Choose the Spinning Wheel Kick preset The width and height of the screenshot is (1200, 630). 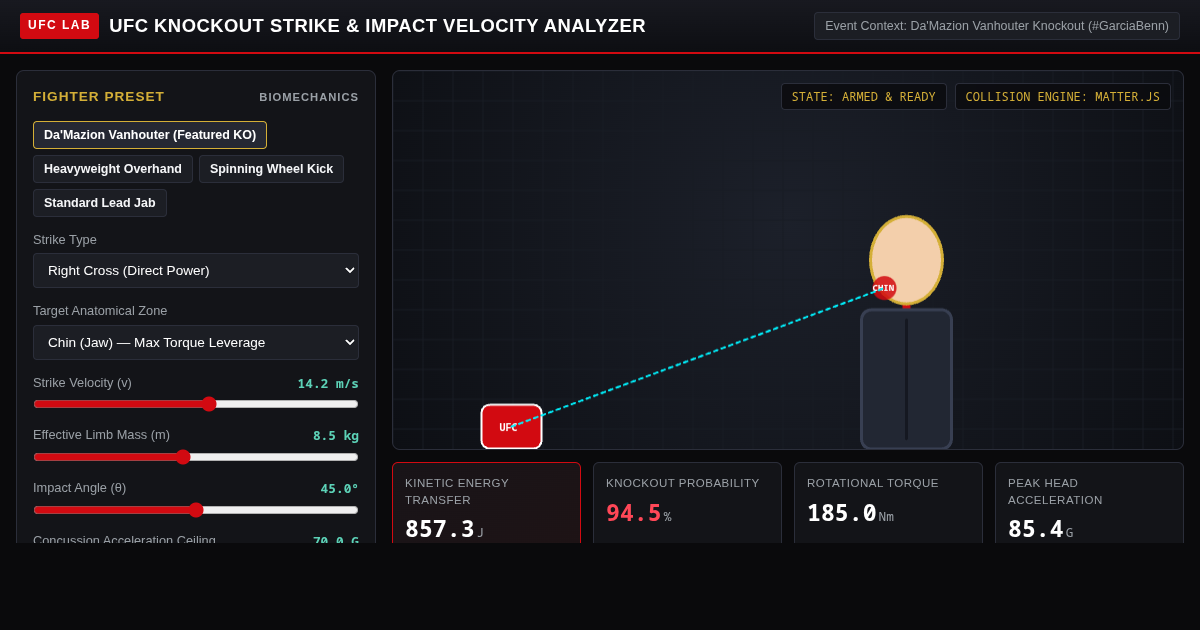pos(271,169)
